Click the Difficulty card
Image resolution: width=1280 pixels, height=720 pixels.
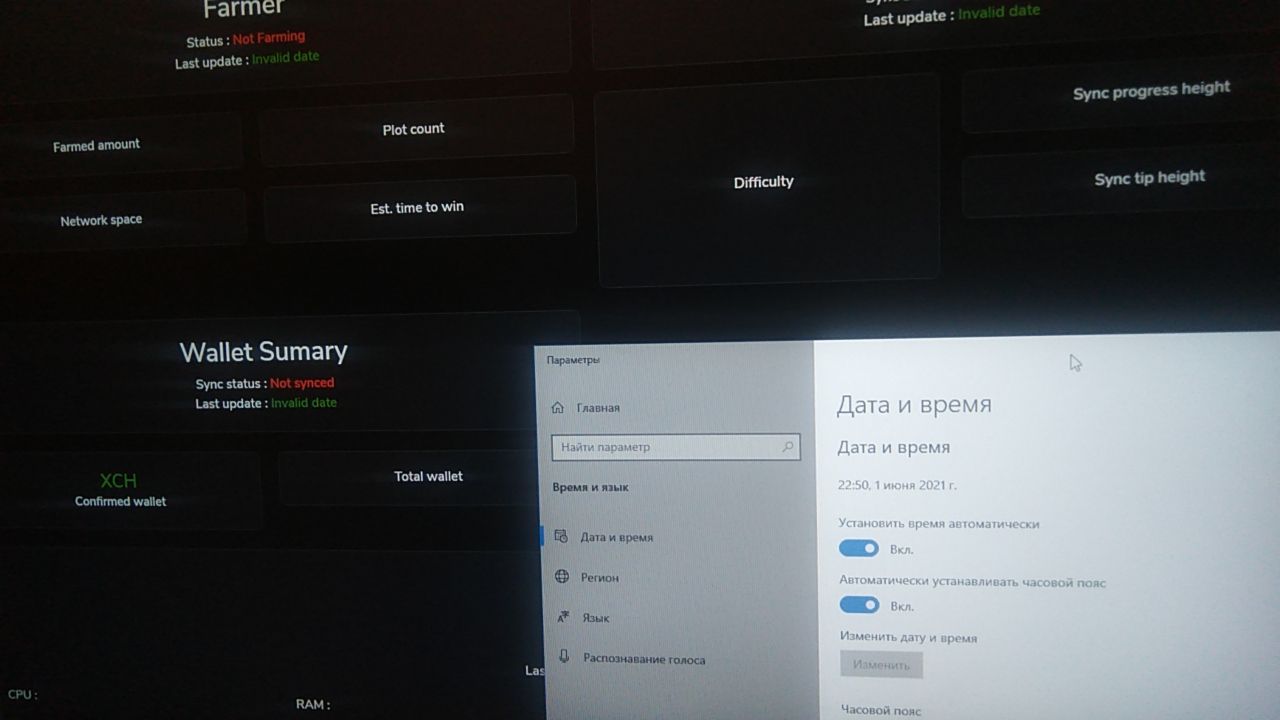tap(767, 183)
